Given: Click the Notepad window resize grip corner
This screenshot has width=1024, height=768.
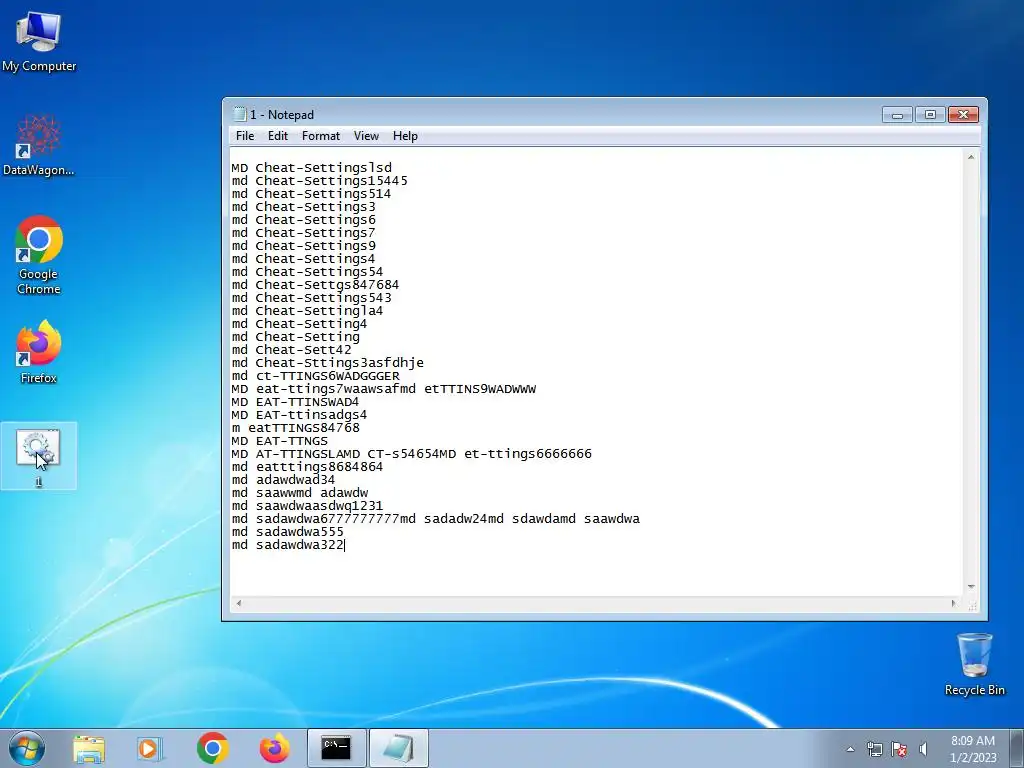Looking at the screenshot, I should tap(972, 605).
